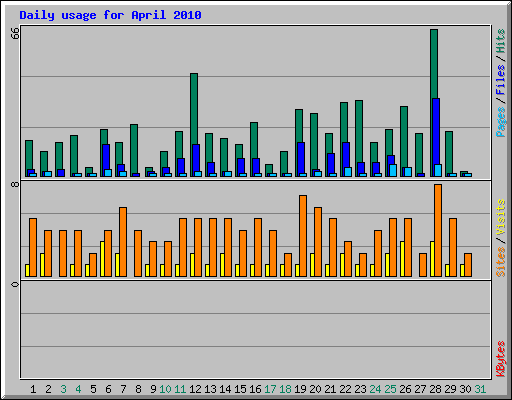The width and height of the screenshot is (512, 400).
Task: Click the red 'KBytes' legend label
Action: click(x=500, y=359)
